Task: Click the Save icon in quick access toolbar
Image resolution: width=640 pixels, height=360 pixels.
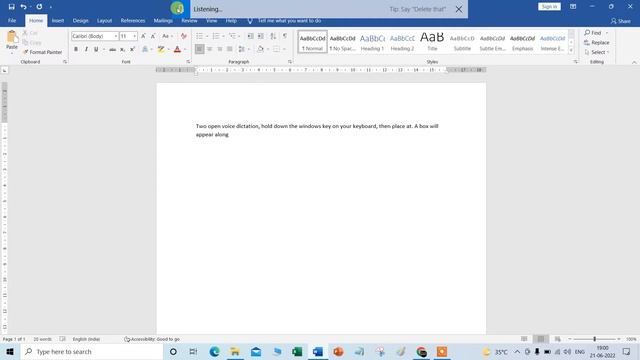Action: point(11,7)
